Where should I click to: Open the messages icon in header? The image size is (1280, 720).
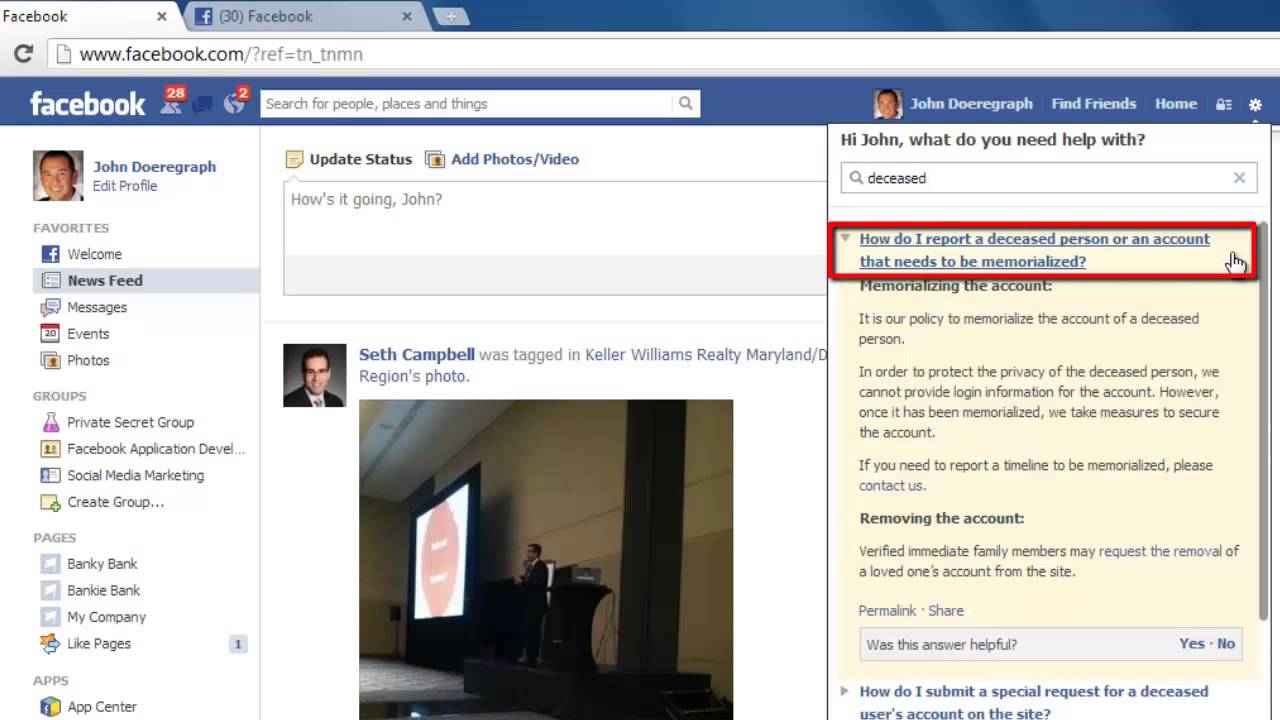pos(203,104)
